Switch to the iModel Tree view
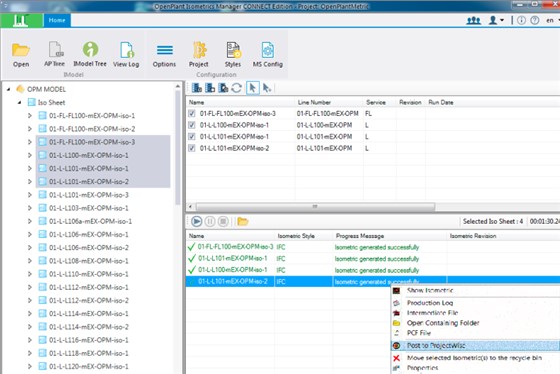 (90, 54)
